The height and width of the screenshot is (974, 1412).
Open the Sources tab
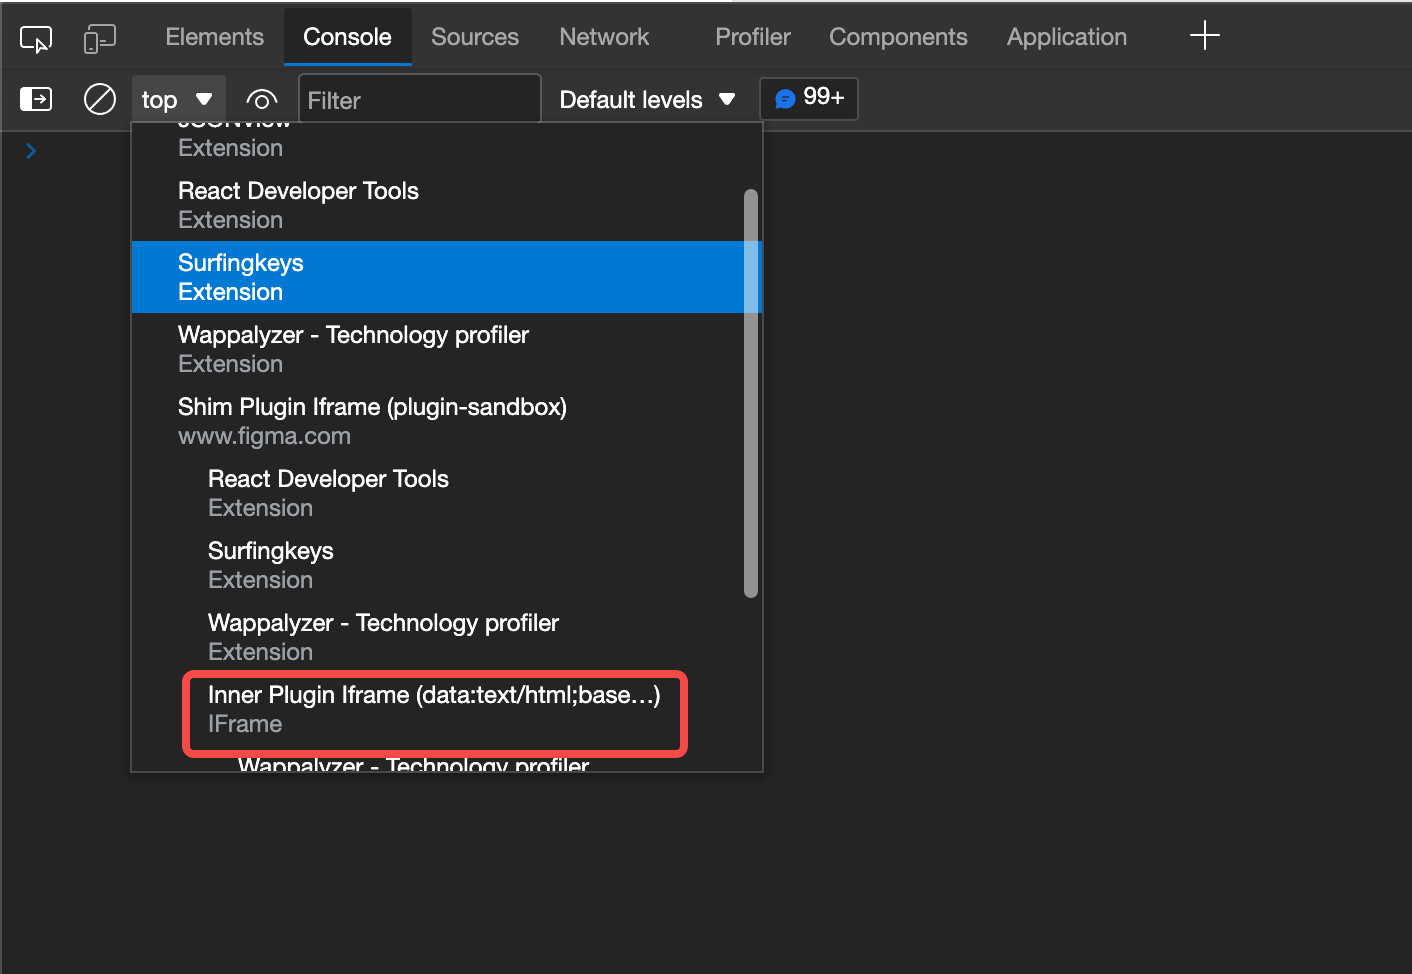(475, 37)
